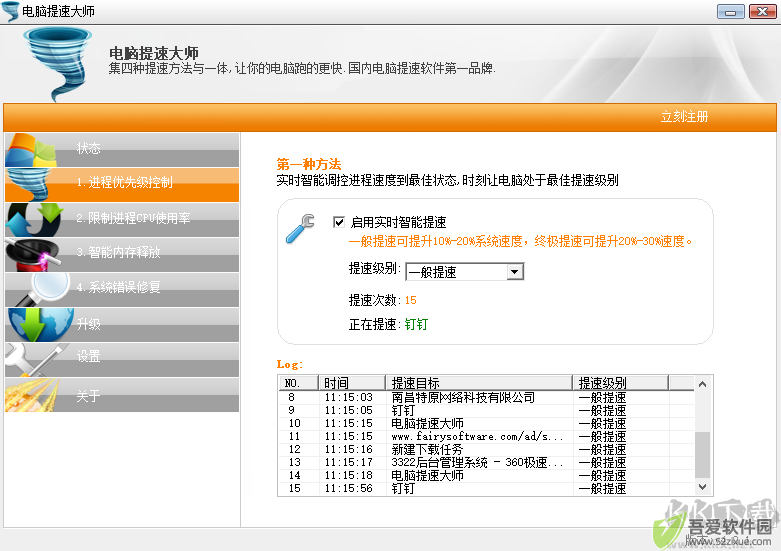The width and height of the screenshot is (781, 551).
Task: Select 1. 进程优先级控制 label
Action: [x=125, y=182]
